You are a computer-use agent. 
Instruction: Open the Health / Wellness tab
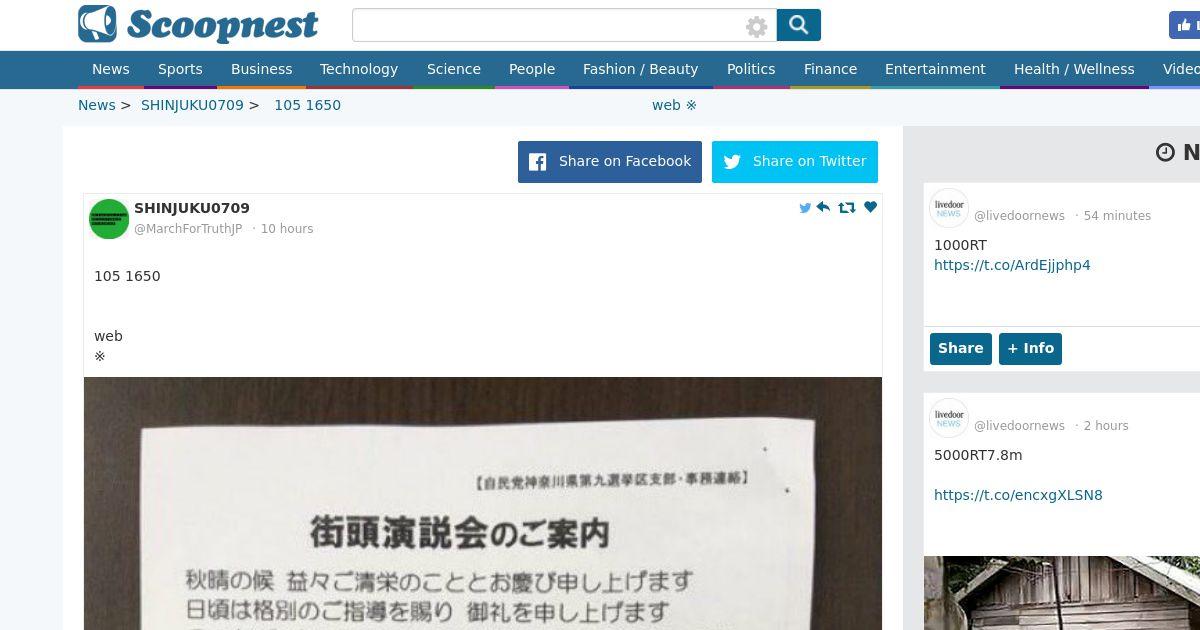[x=1074, y=69]
